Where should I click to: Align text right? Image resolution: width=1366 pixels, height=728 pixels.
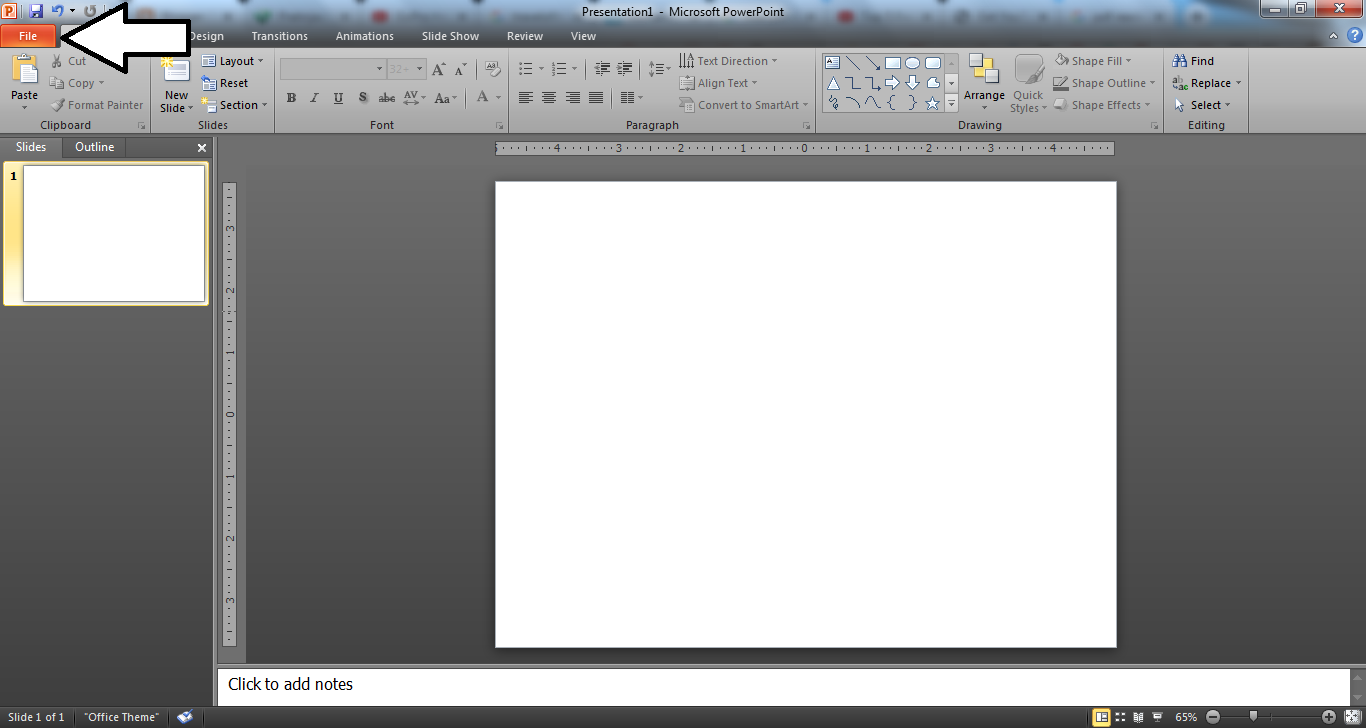click(x=573, y=98)
